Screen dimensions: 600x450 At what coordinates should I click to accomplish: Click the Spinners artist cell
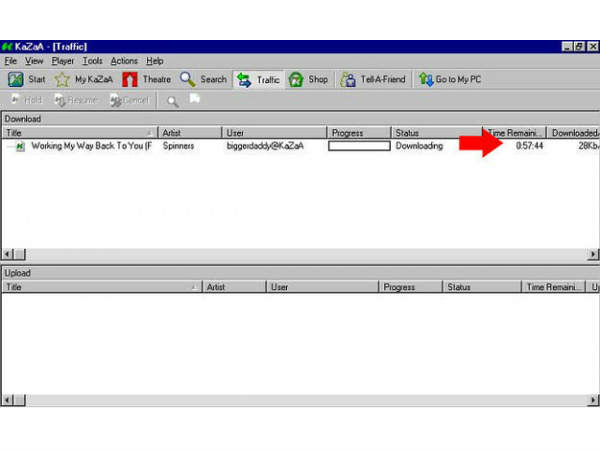click(178, 146)
